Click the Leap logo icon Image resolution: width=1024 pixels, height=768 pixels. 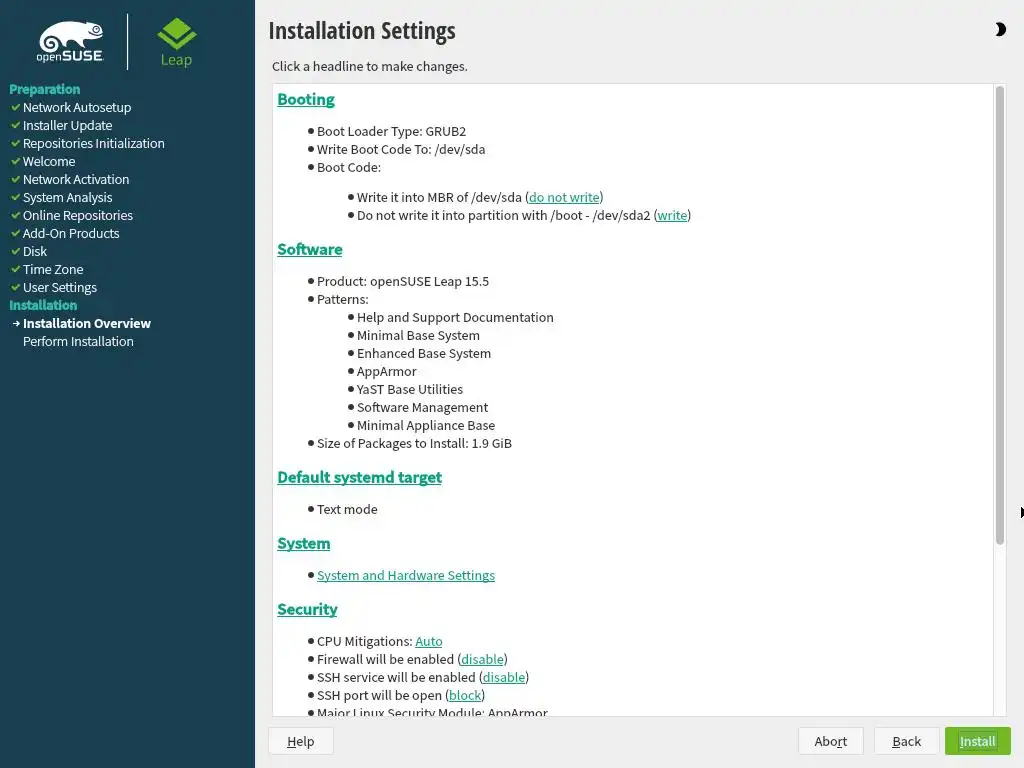click(176, 42)
